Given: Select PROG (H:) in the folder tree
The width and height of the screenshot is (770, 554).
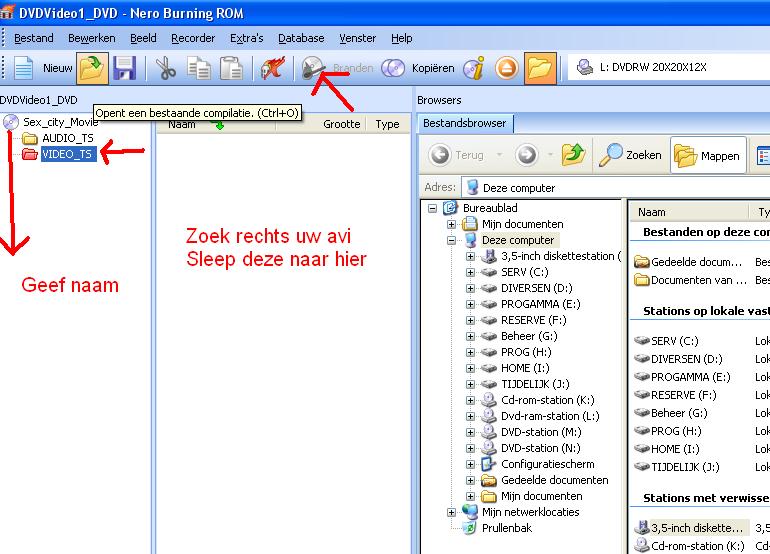Looking at the screenshot, I should click(x=526, y=352).
